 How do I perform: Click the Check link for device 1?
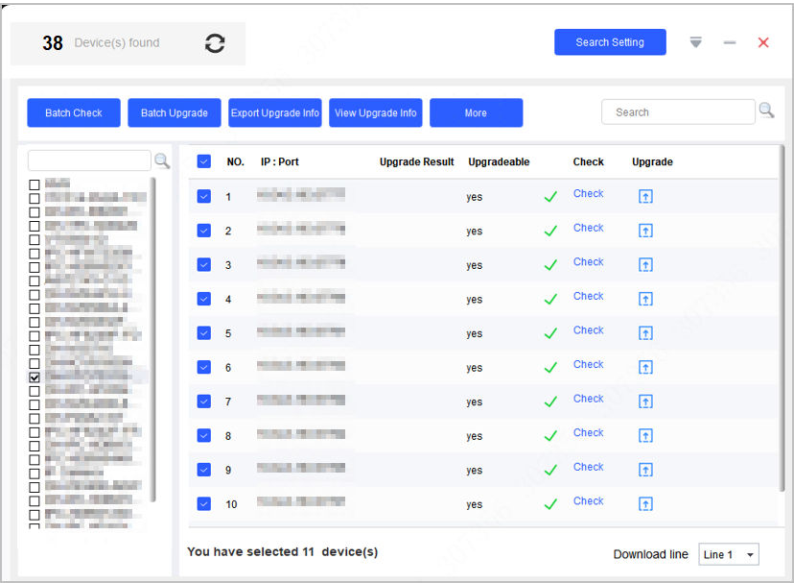pyautogui.click(x=588, y=193)
